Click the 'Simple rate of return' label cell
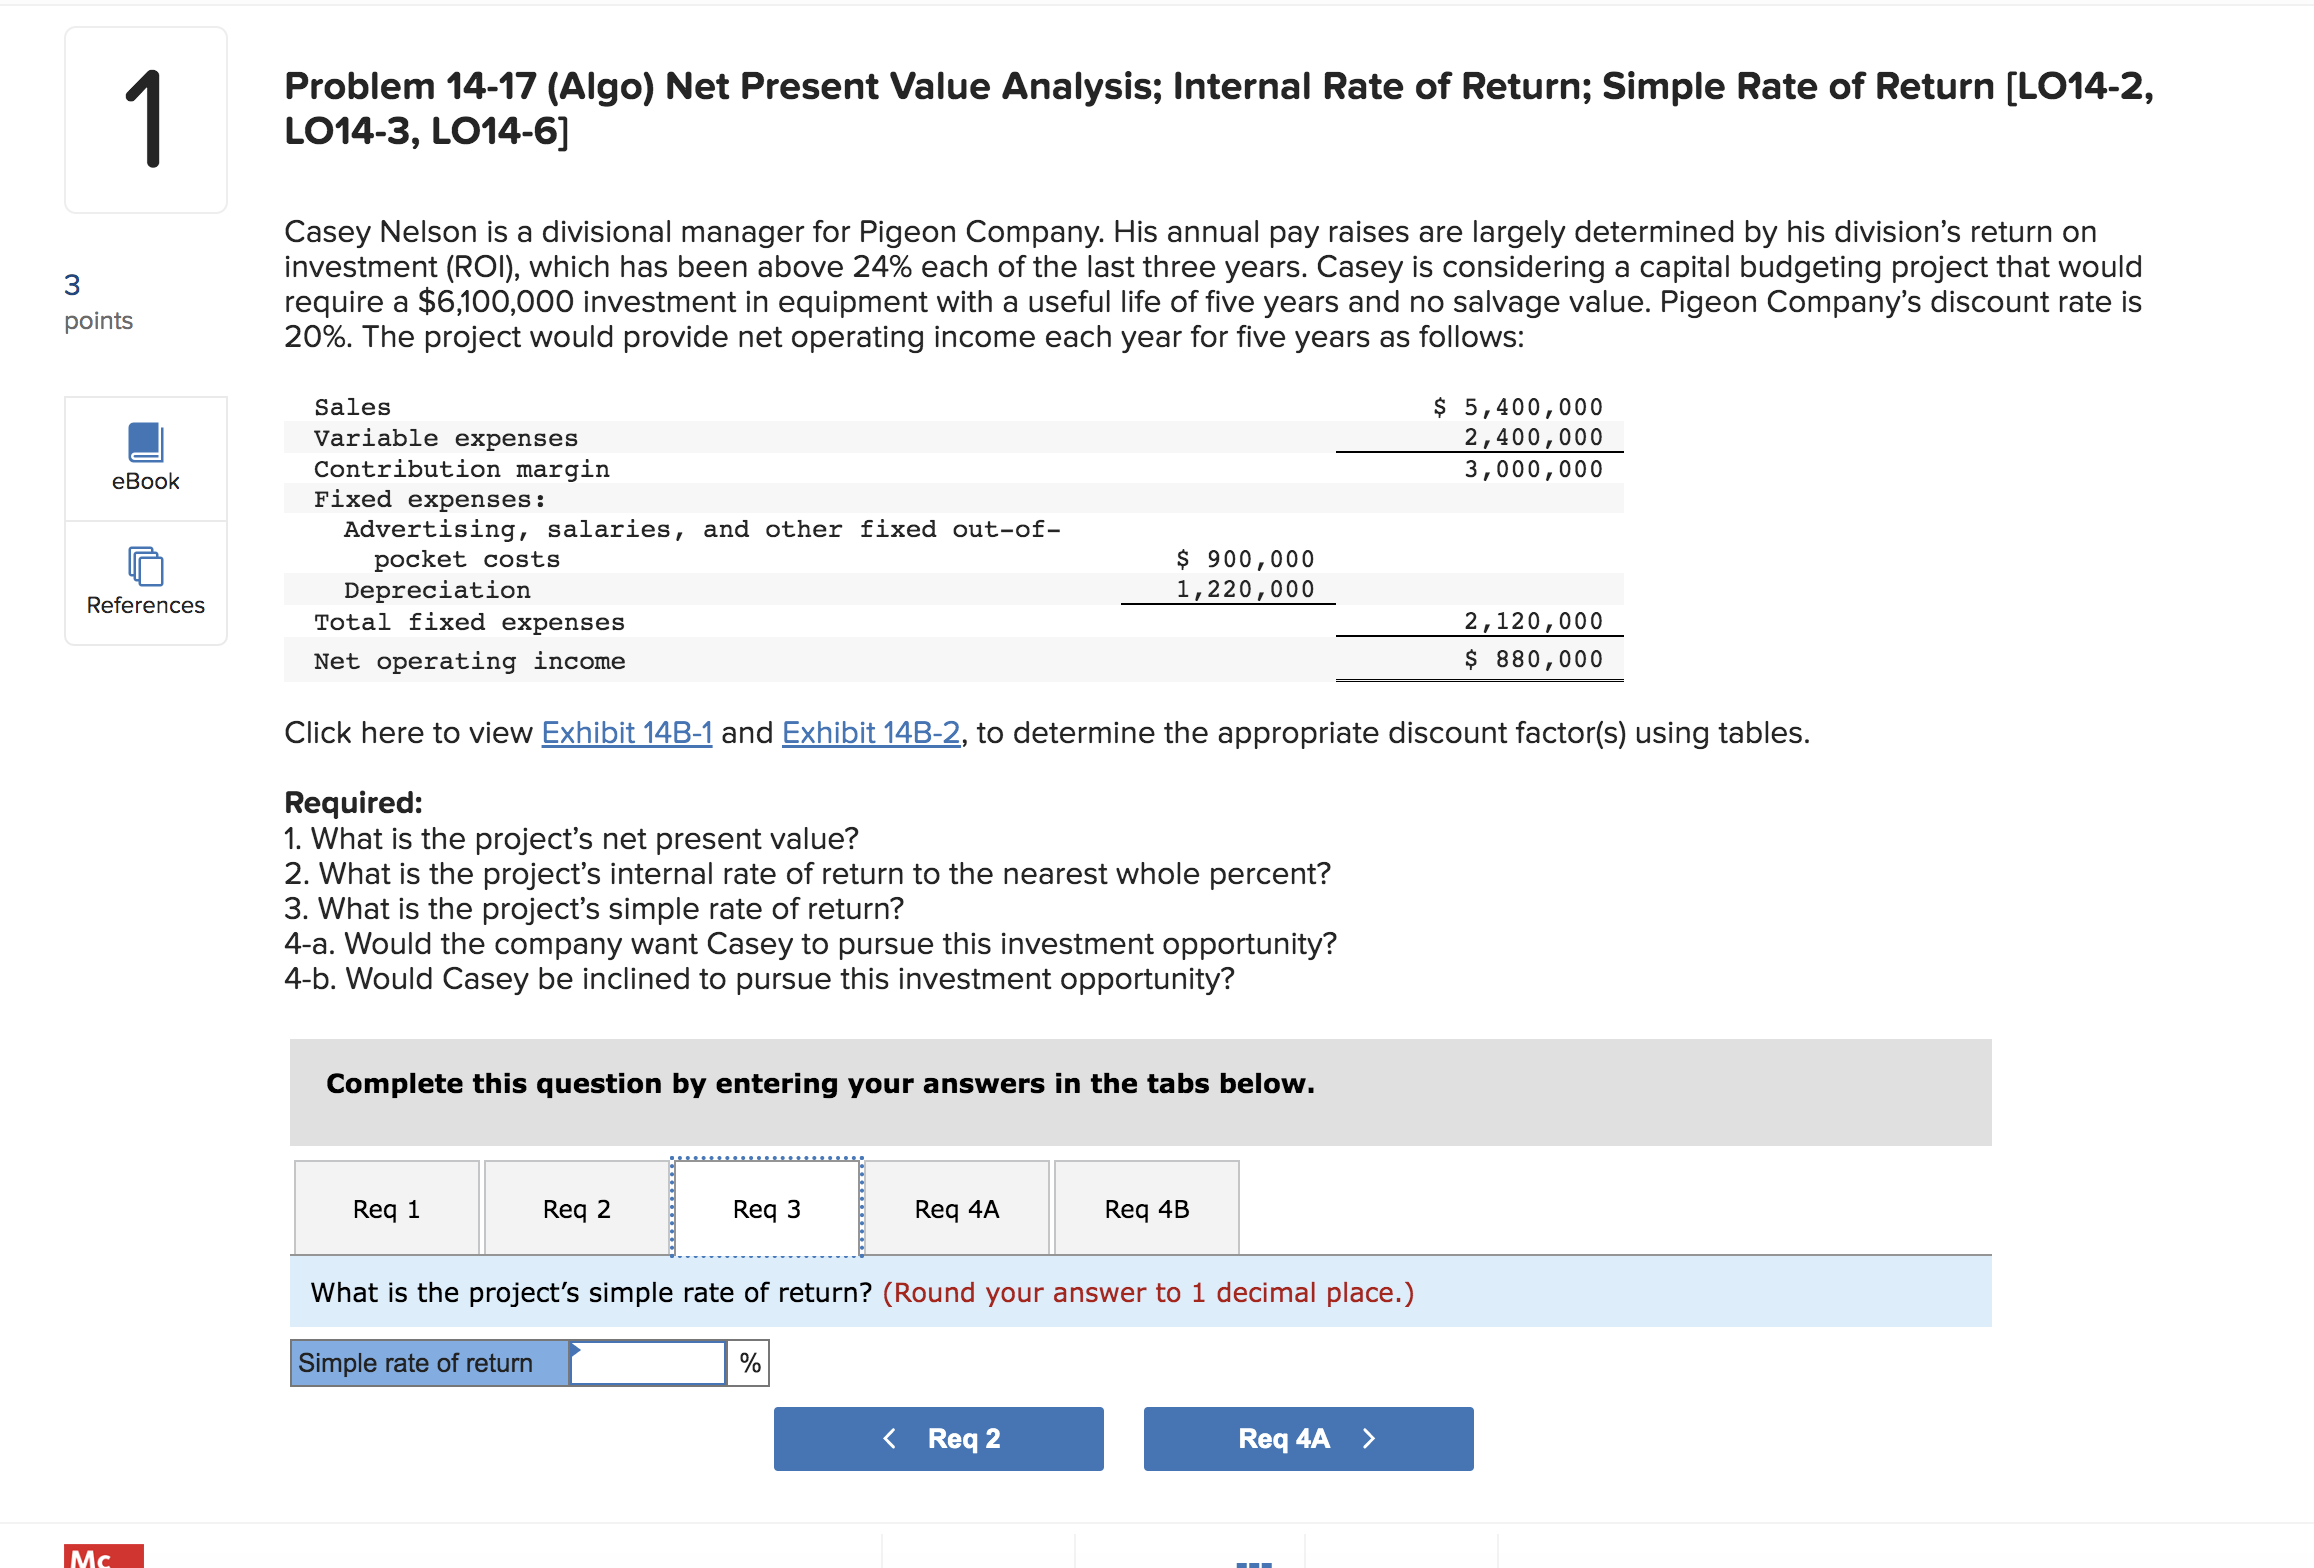Viewport: 2314px width, 1568px height. [x=430, y=1363]
